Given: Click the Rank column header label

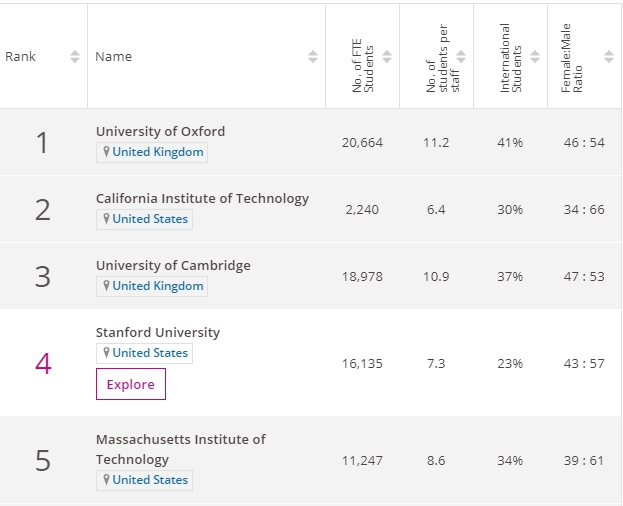Looking at the screenshot, I should [21, 57].
